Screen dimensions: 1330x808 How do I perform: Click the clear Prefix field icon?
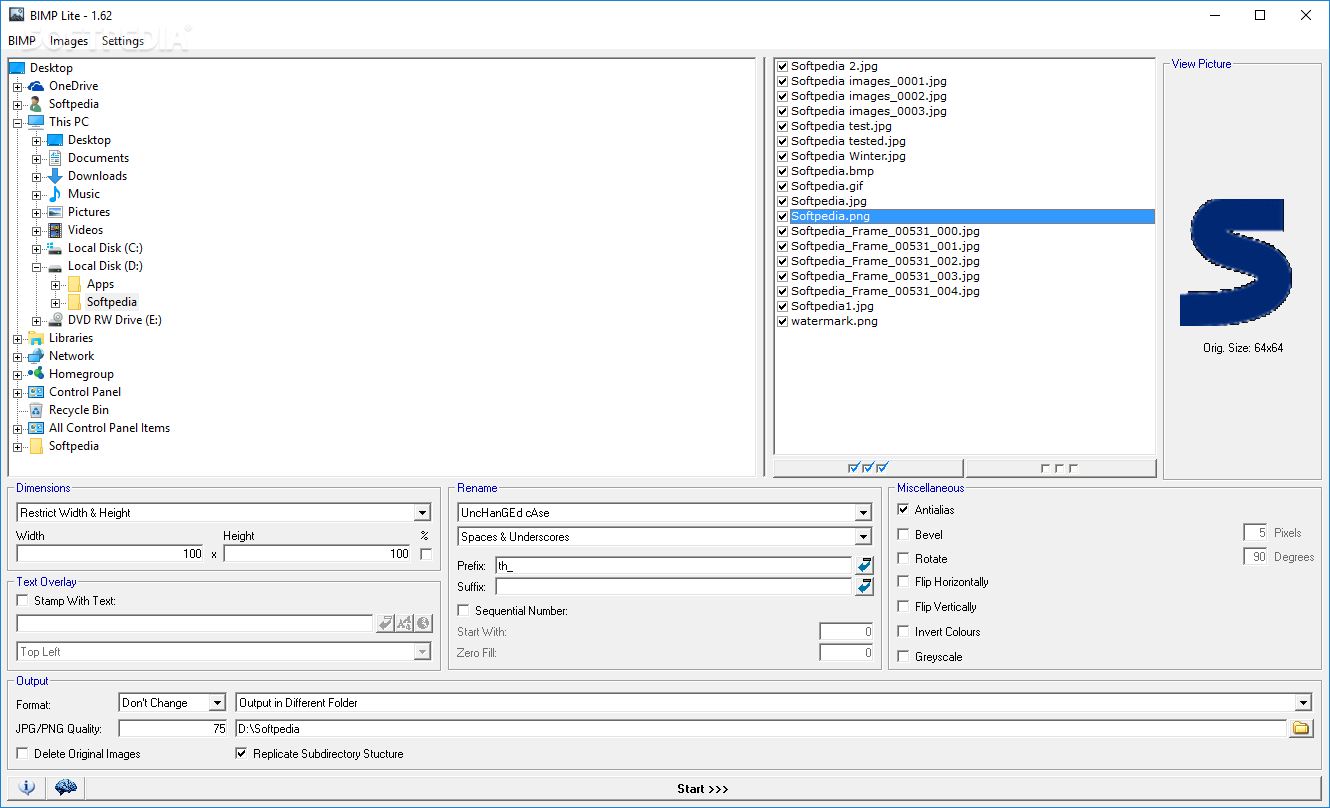864,565
